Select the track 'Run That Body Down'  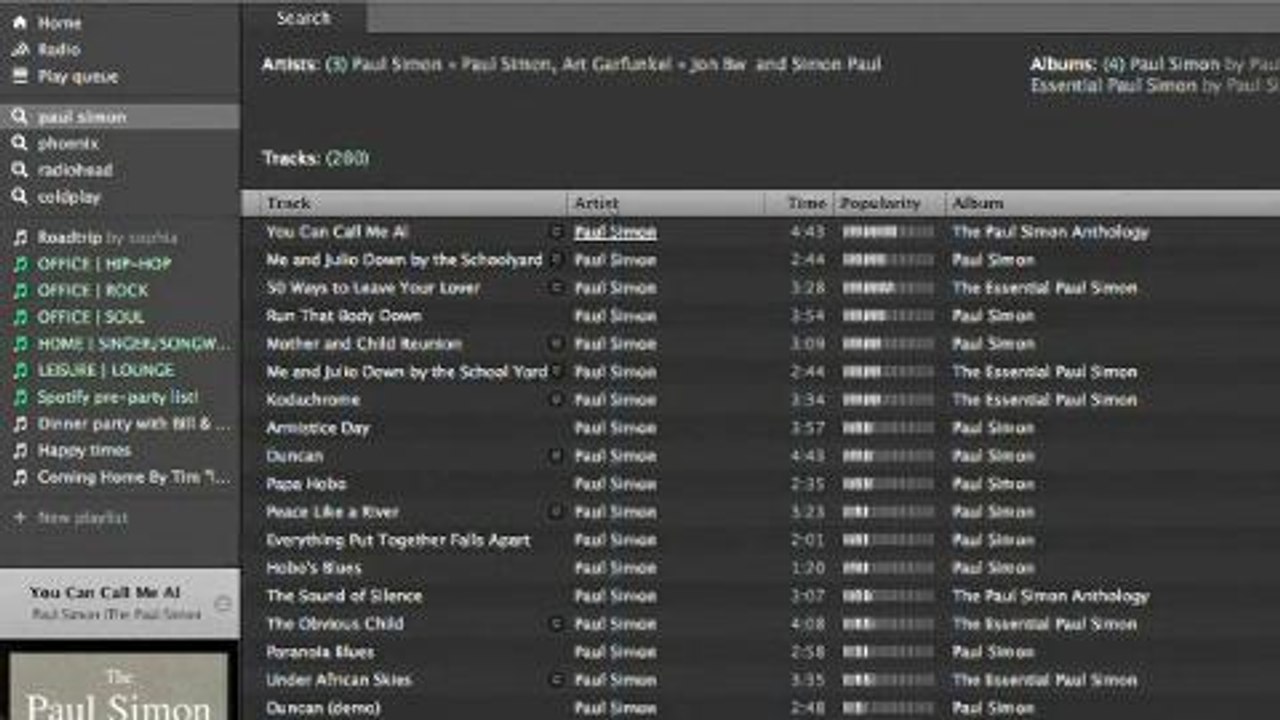[344, 316]
